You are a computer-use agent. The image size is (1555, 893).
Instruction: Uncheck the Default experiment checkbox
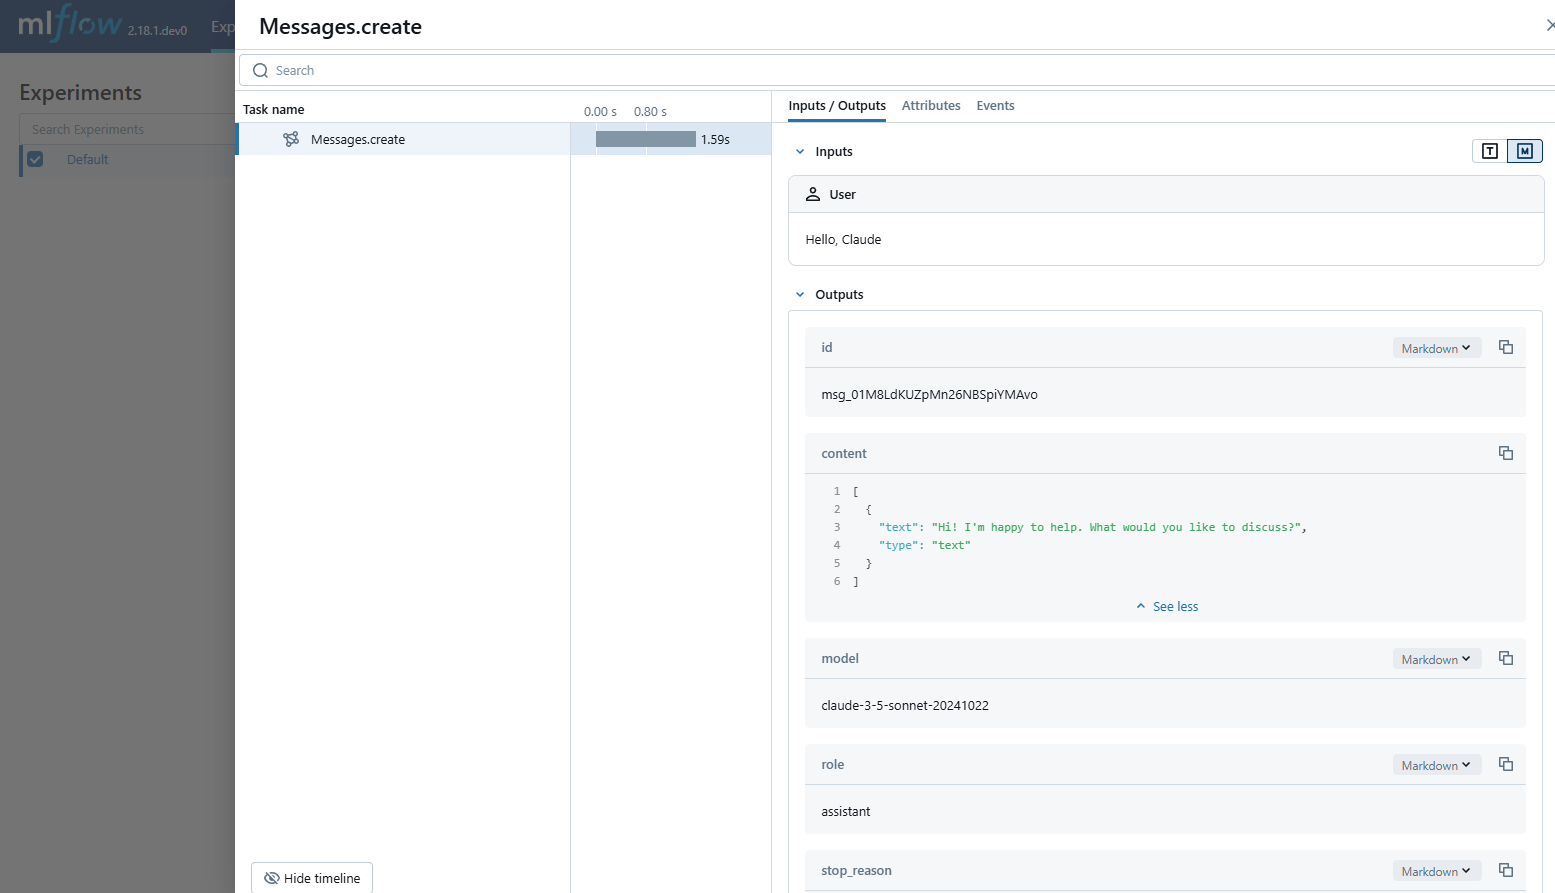(x=36, y=159)
